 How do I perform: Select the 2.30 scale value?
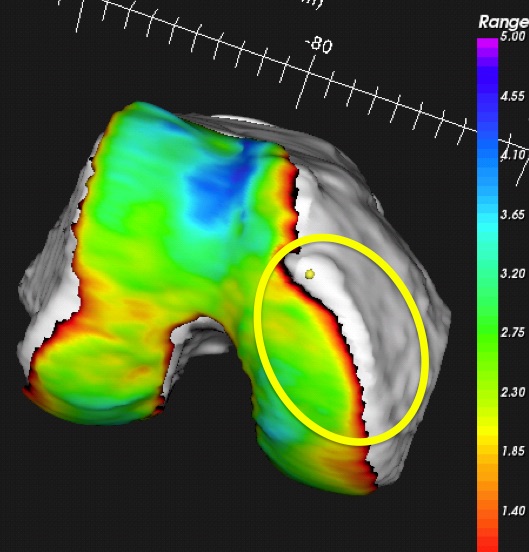click(512, 391)
